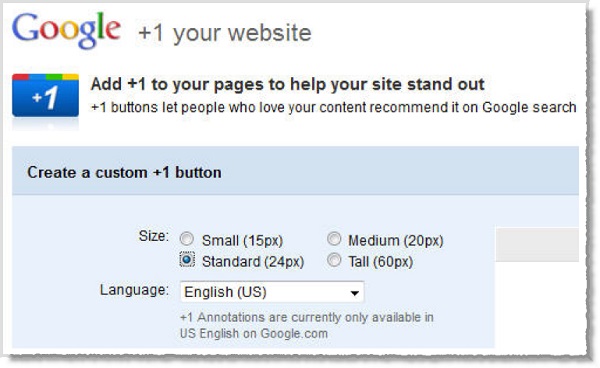600x368 pixels.
Task: Click the 'Language:' field label
Action: 134,290
